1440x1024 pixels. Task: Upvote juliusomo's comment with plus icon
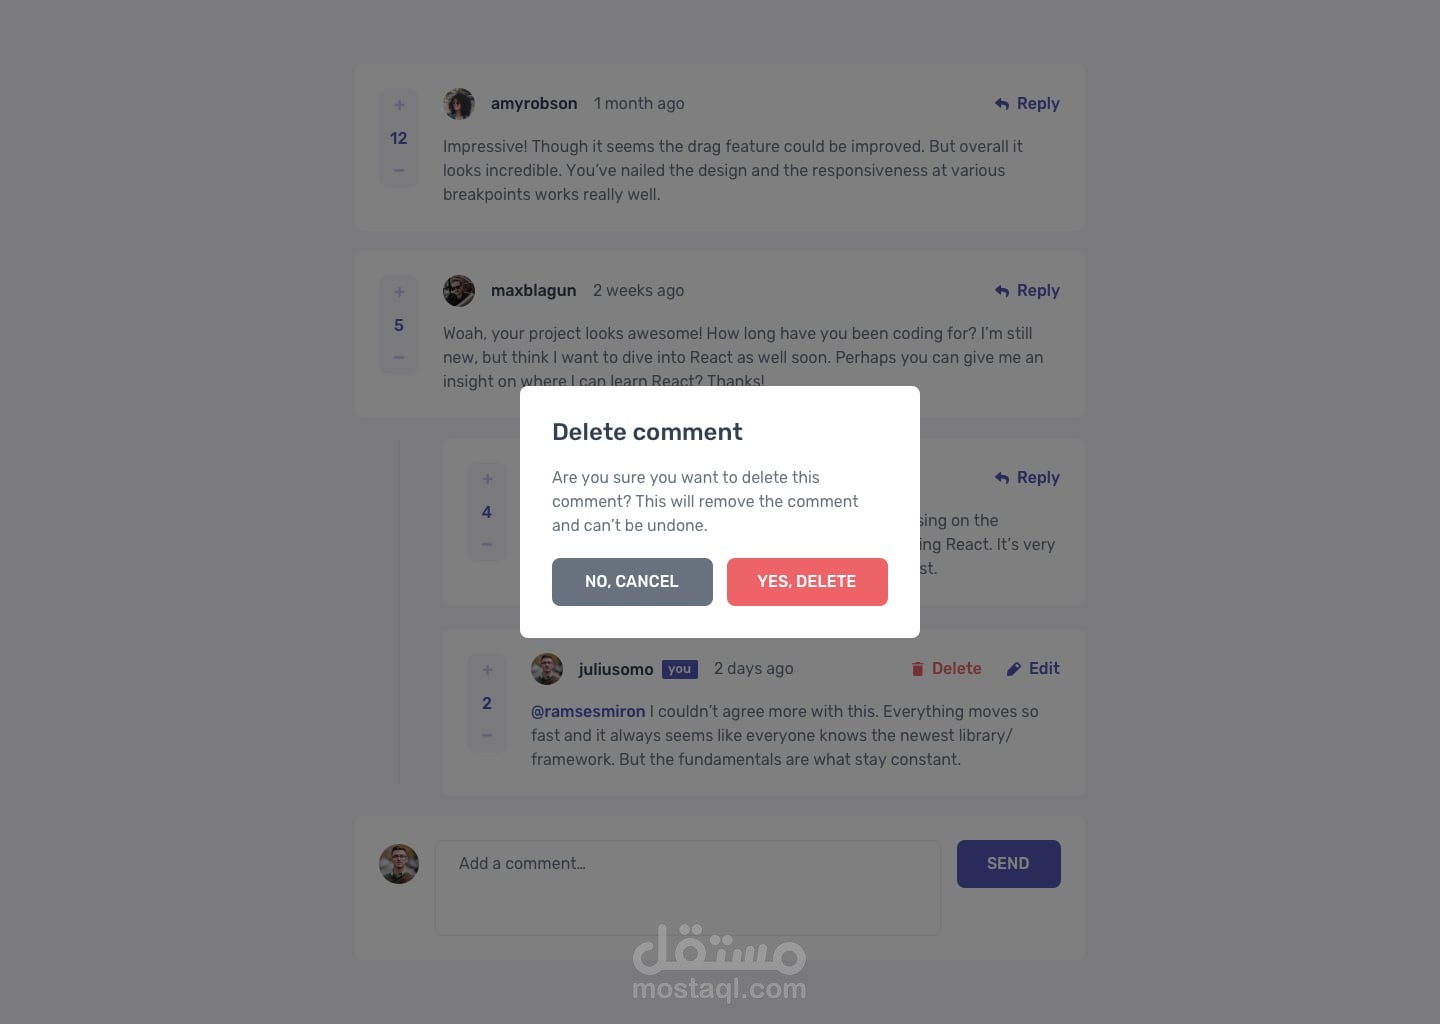(x=487, y=670)
